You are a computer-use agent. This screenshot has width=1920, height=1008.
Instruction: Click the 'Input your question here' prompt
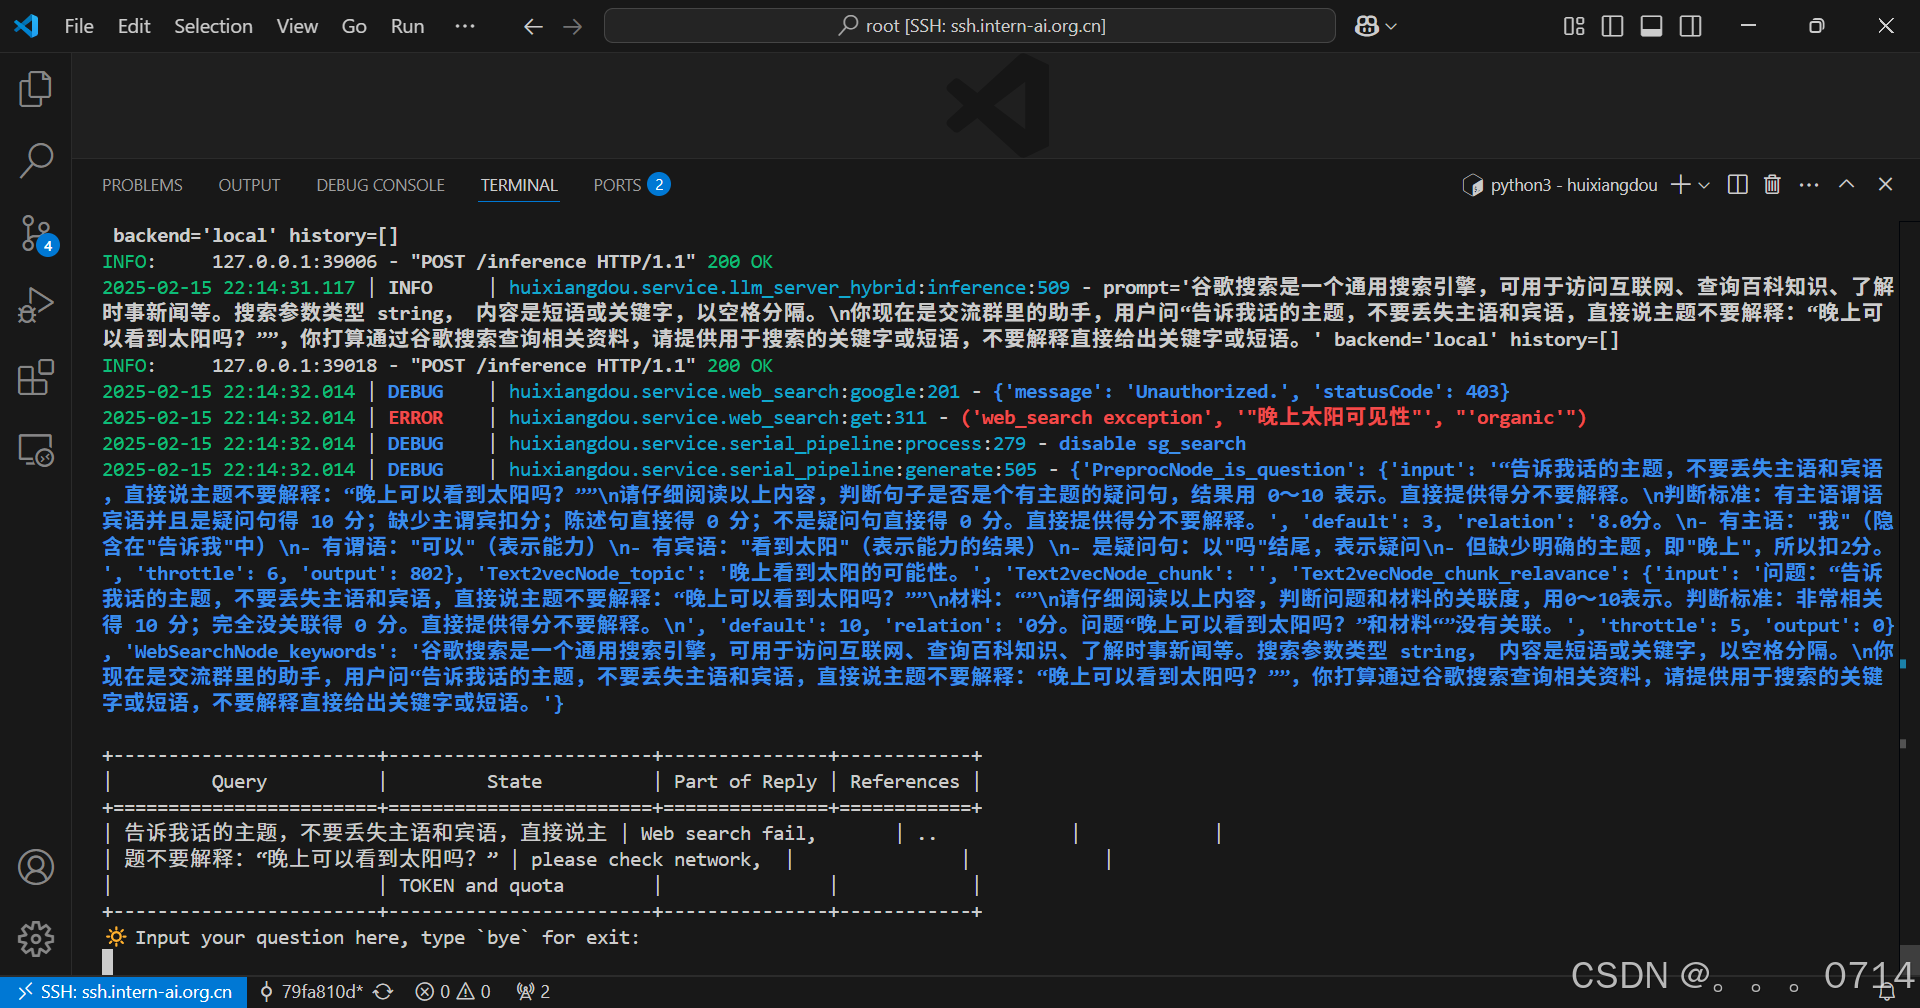point(387,938)
